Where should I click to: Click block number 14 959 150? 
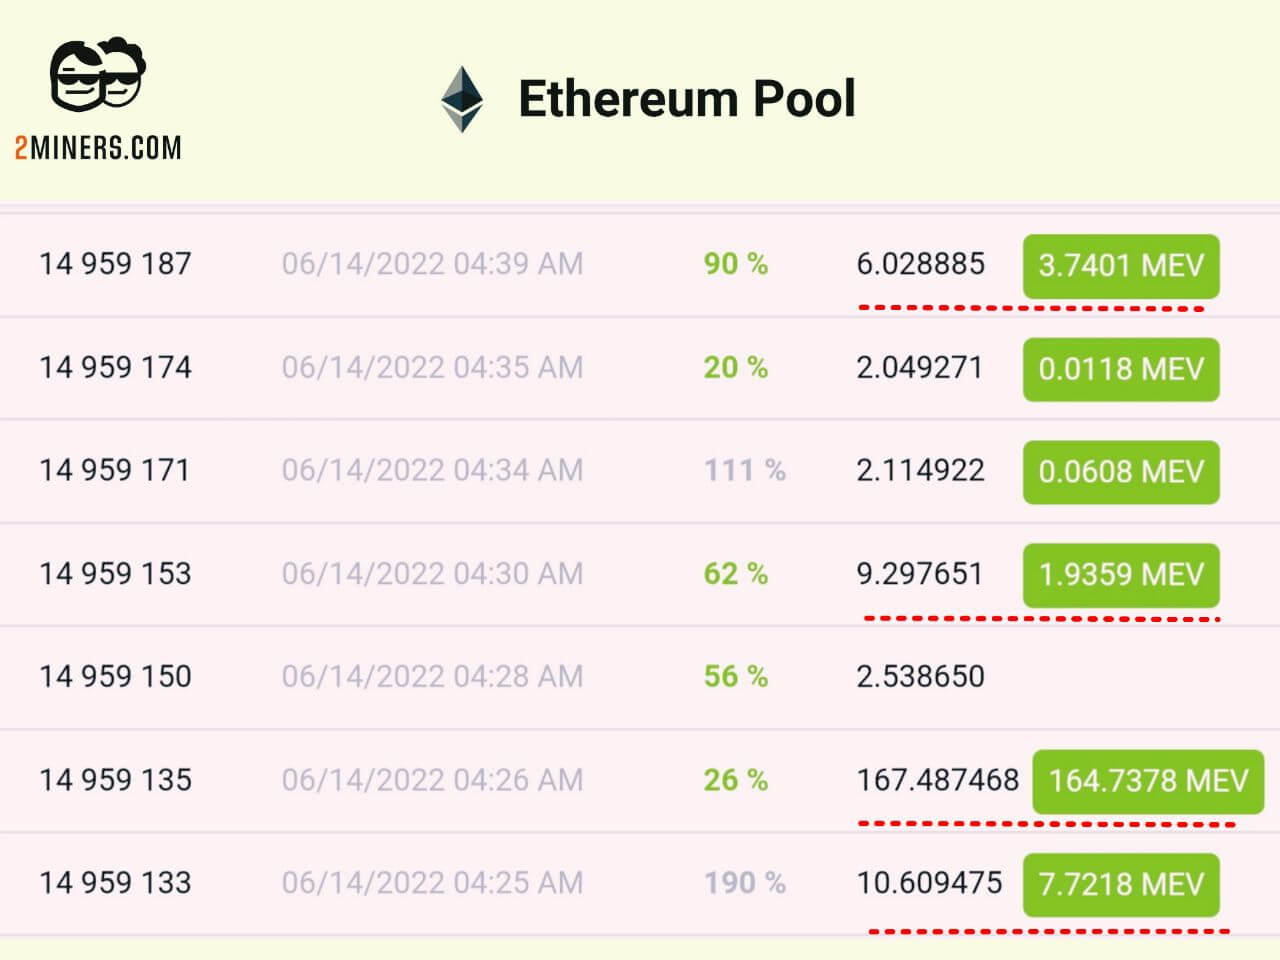115,676
